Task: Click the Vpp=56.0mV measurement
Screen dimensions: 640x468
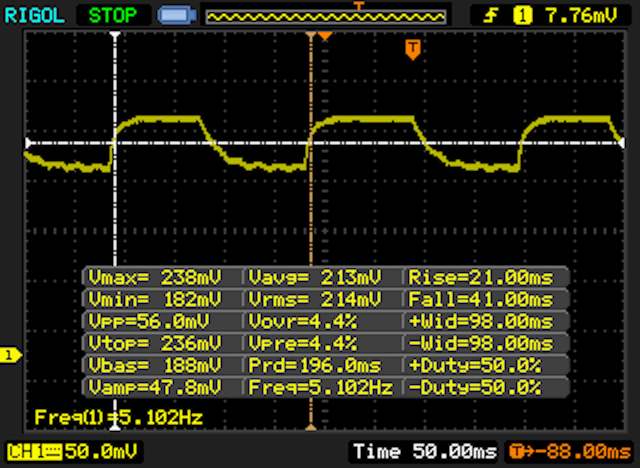Action: click(149, 322)
